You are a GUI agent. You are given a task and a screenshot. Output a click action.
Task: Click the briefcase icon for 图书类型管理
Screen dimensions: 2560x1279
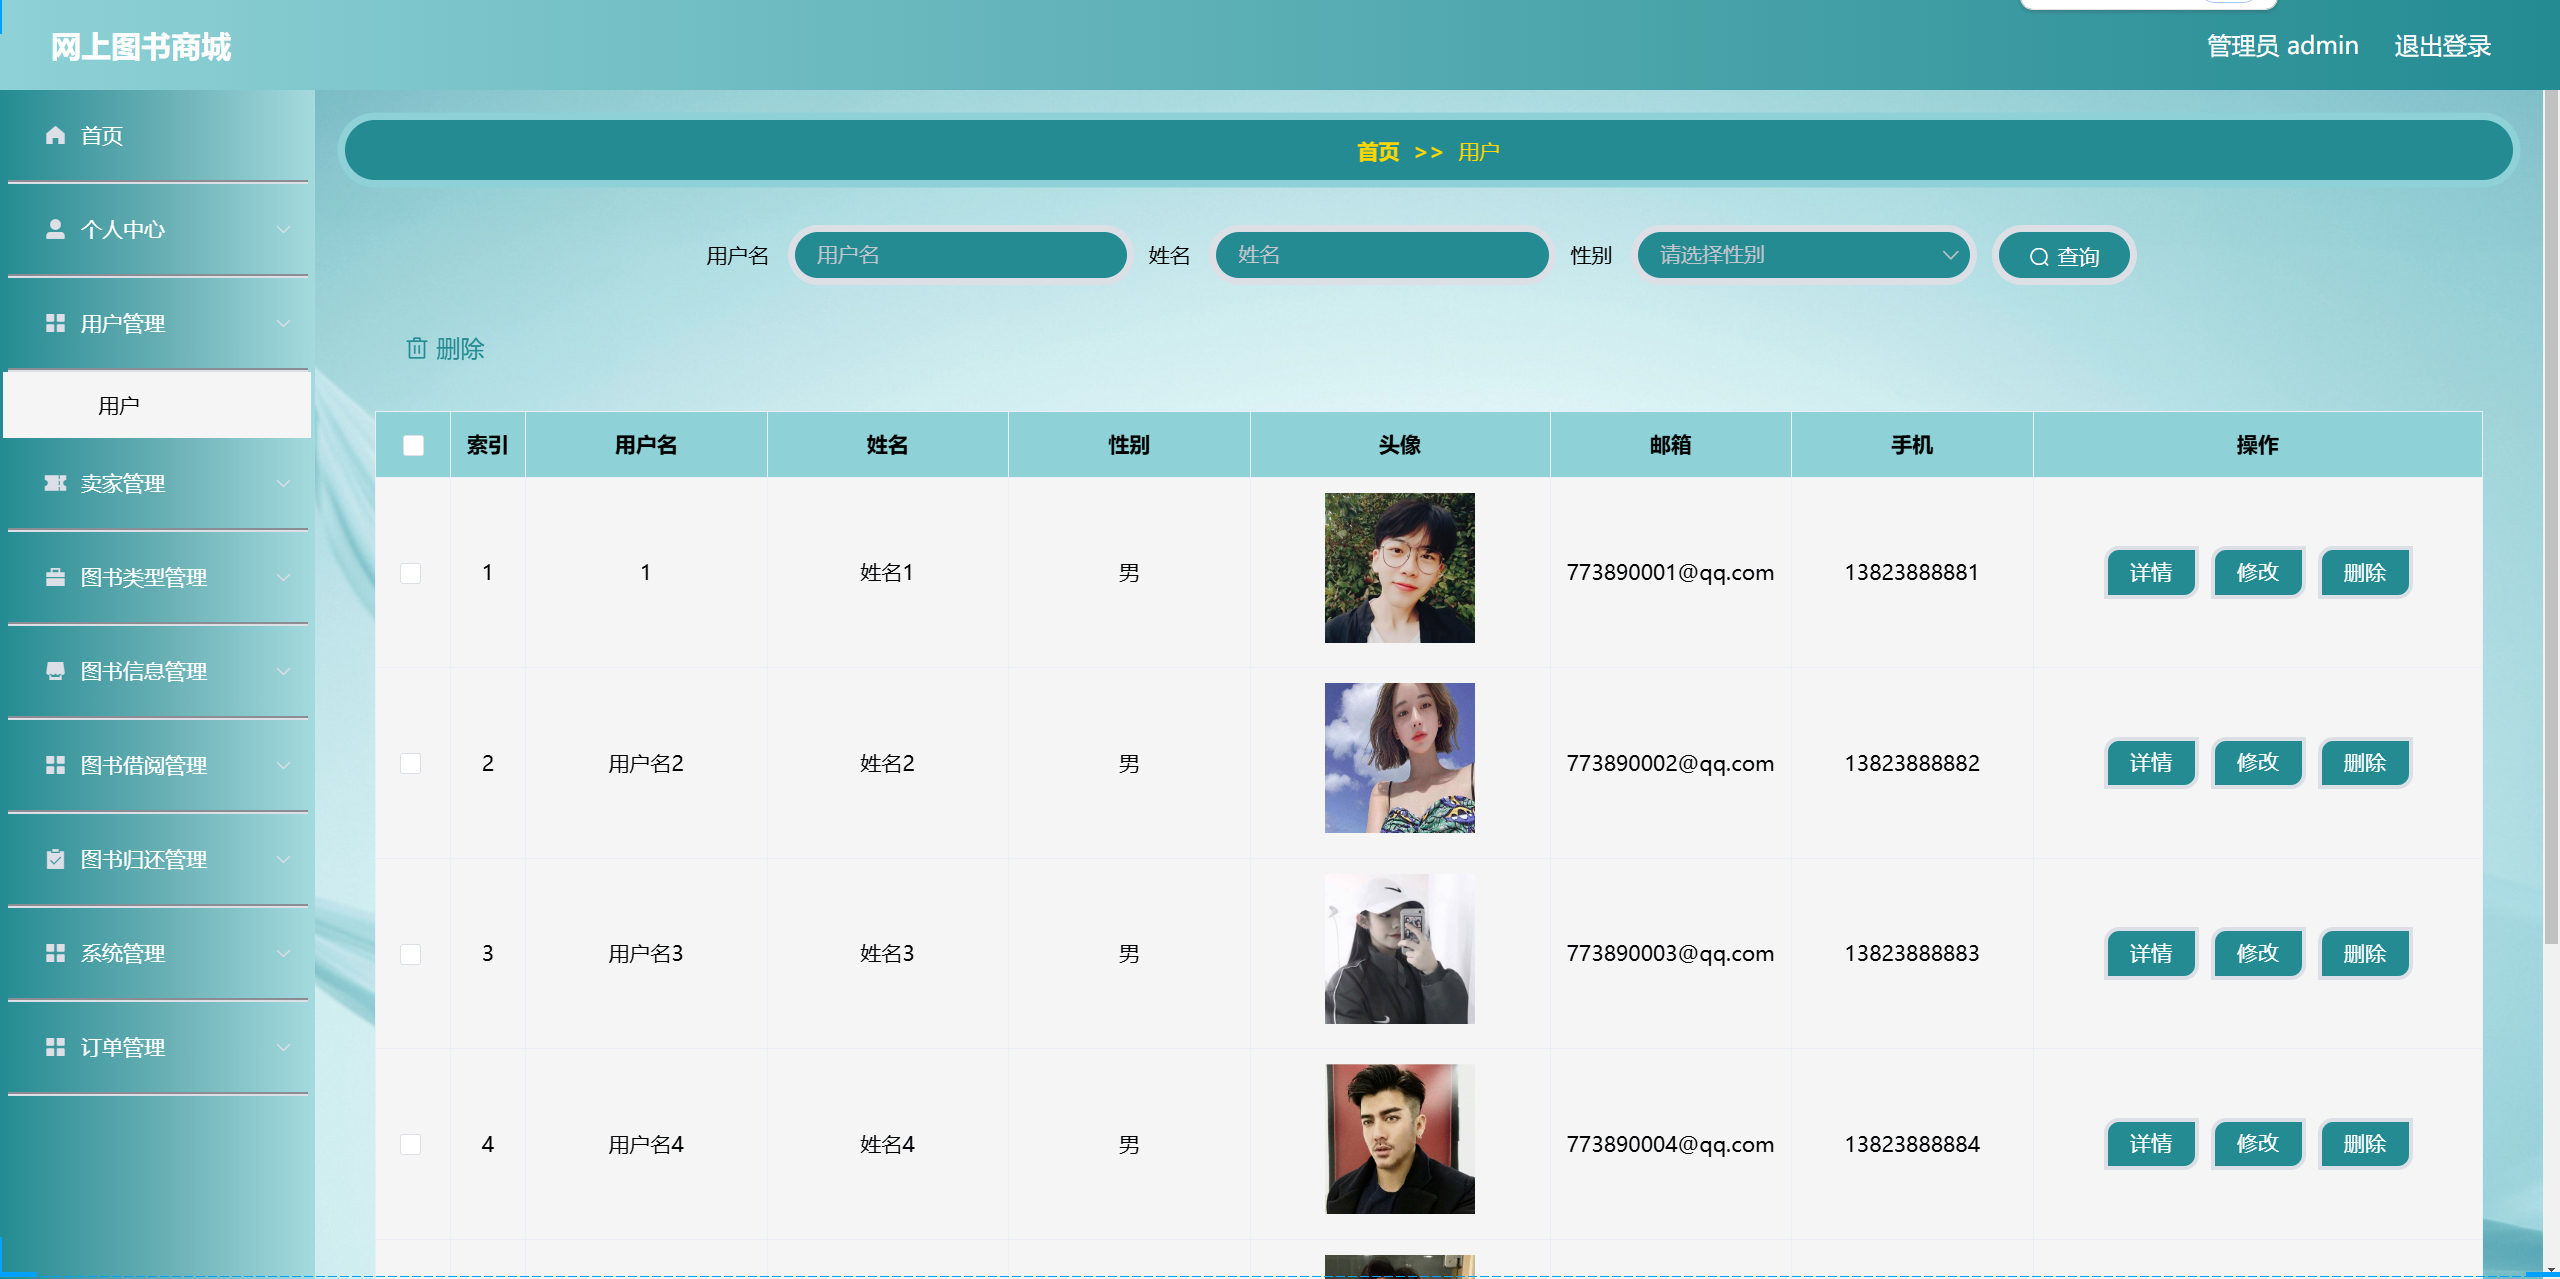click(x=55, y=577)
